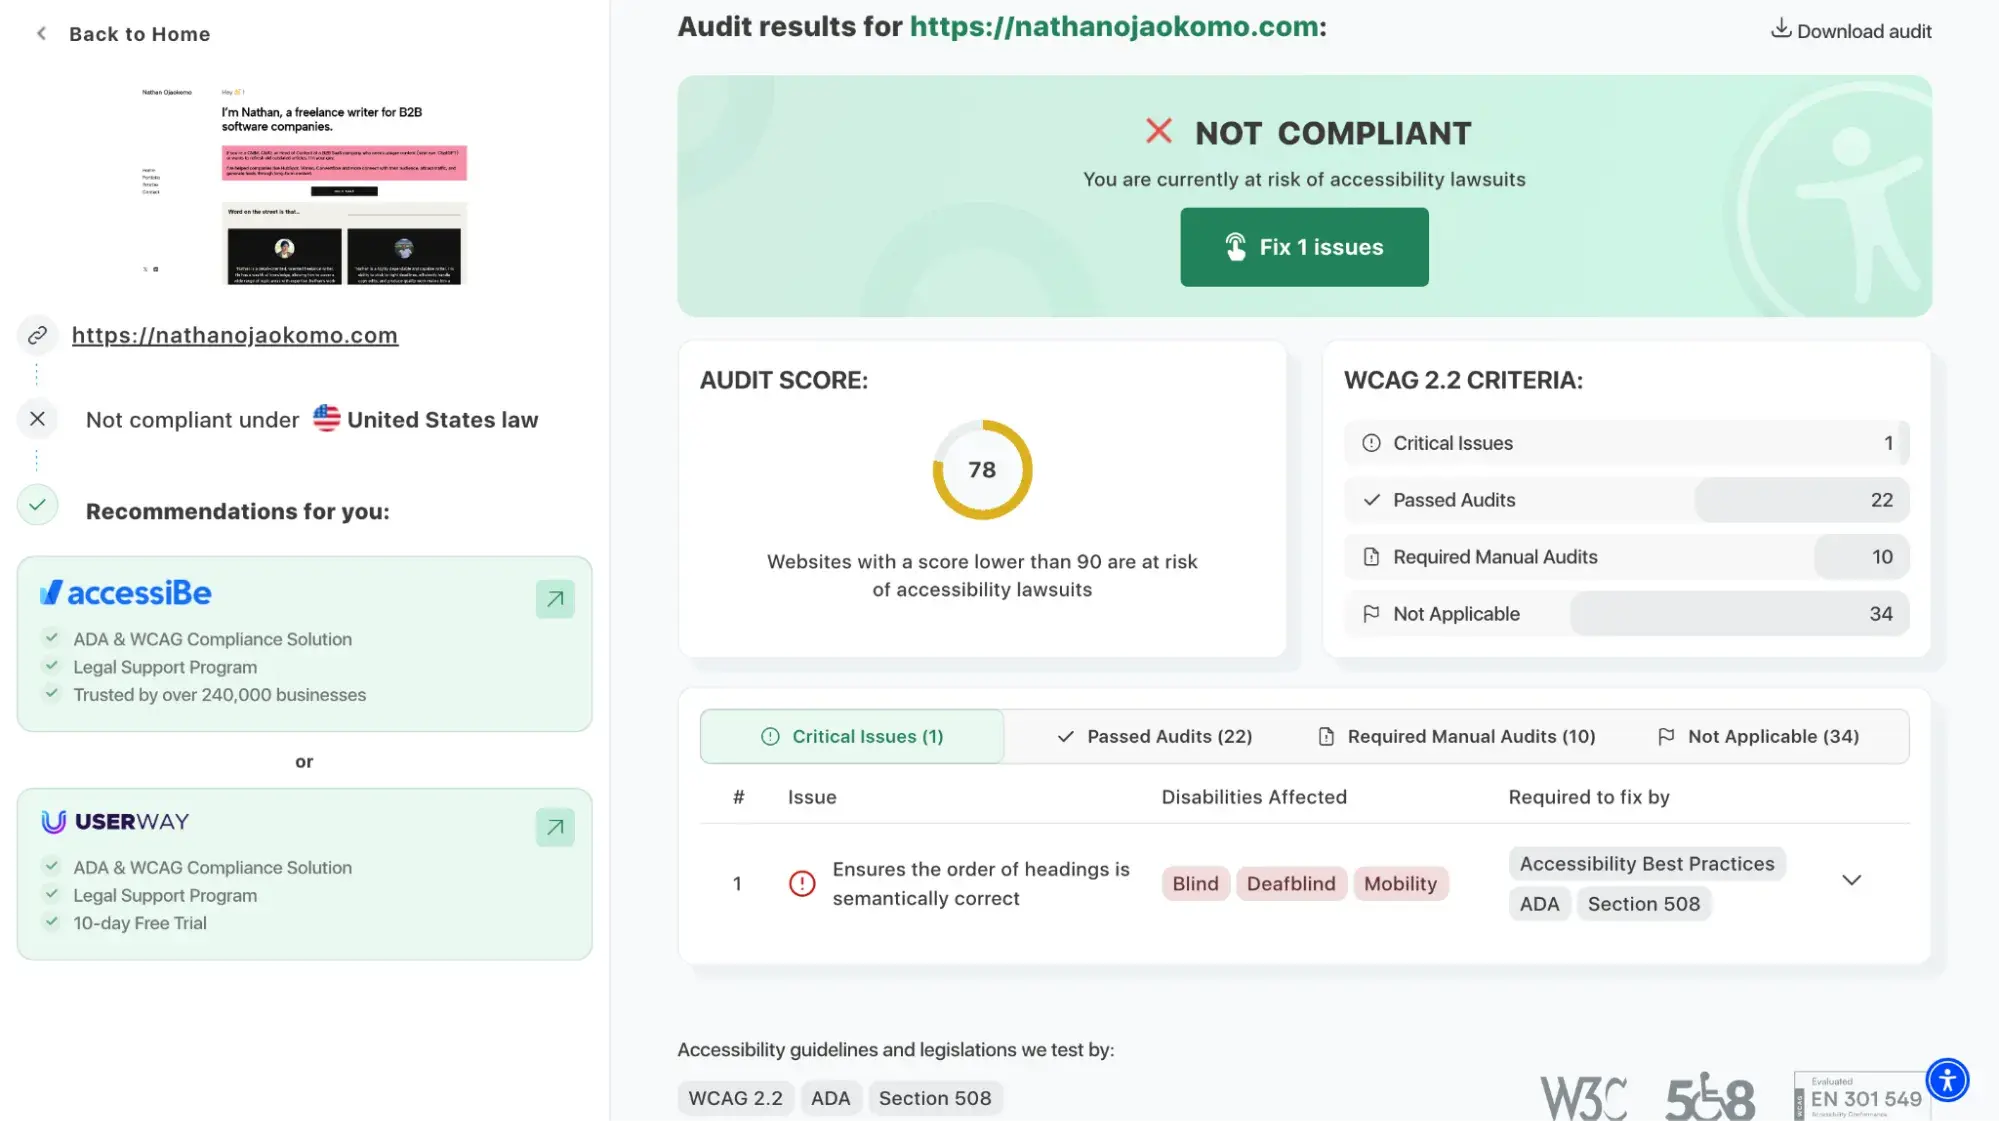Click the WCAG 2.2 guideline chip
Screen dimensions: 1999x1121
[735, 1098]
